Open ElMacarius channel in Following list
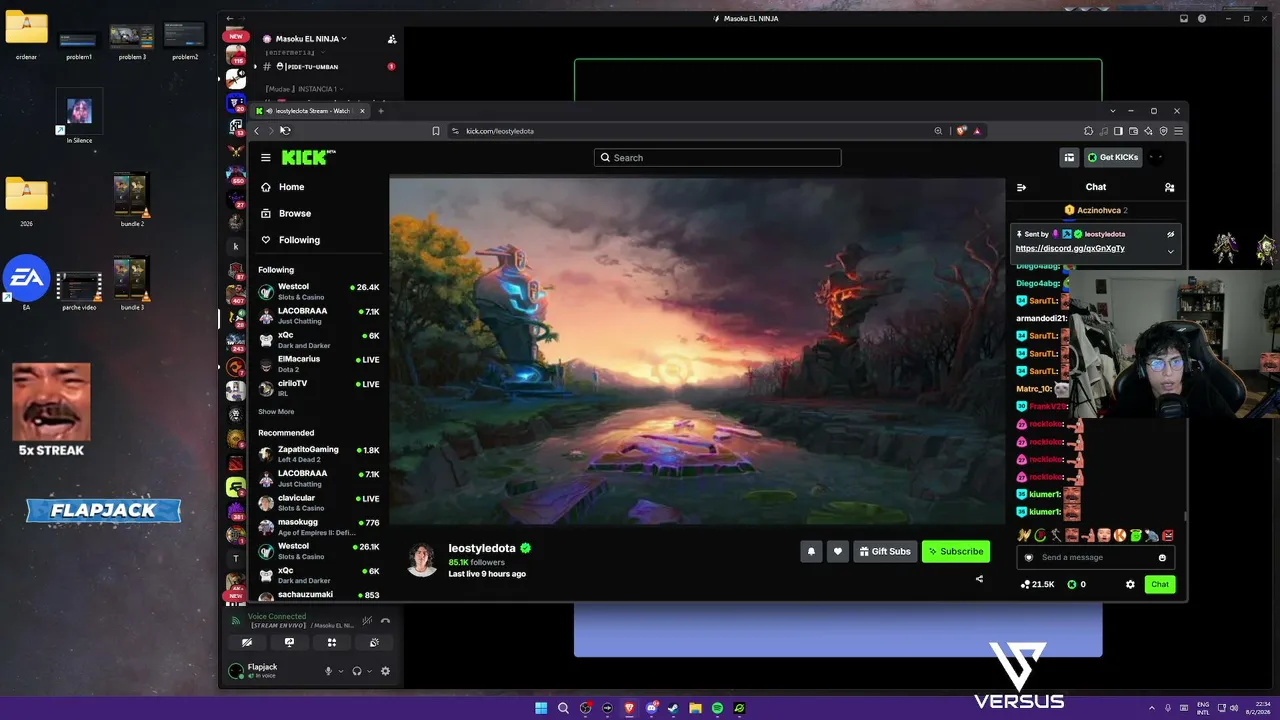The width and height of the screenshot is (1280, 720). click(319, 364)
